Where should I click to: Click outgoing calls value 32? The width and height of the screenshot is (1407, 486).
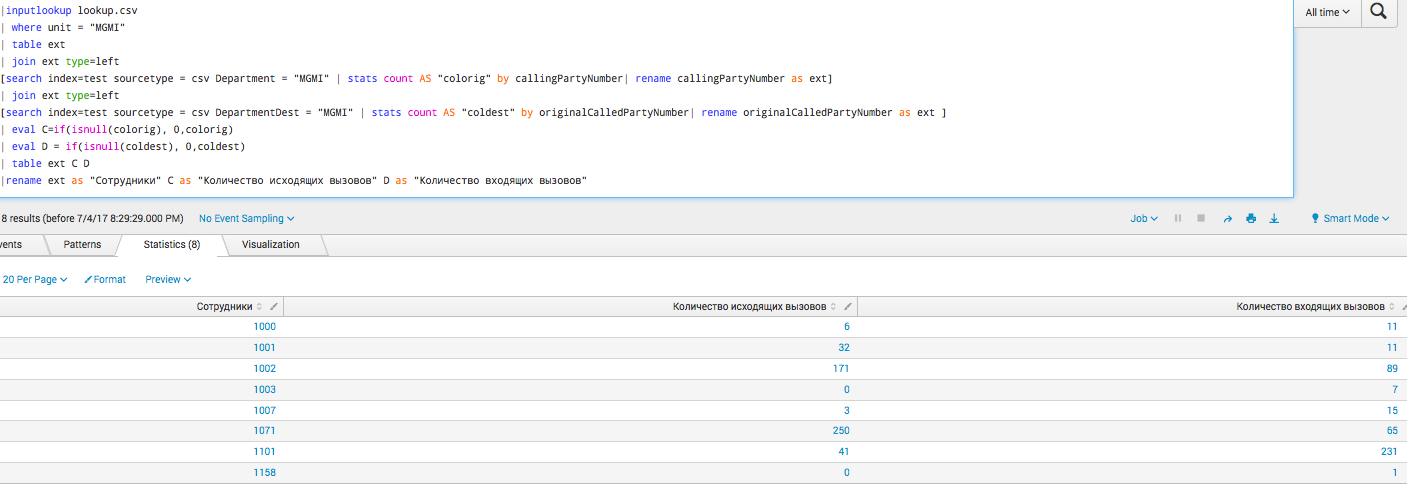[844, 348]
